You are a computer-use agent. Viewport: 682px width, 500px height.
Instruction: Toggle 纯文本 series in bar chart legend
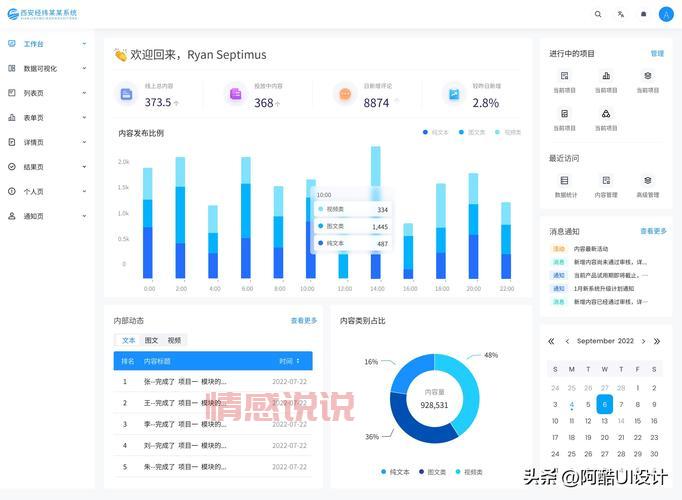pyautogui.click(x=435, y=132)
